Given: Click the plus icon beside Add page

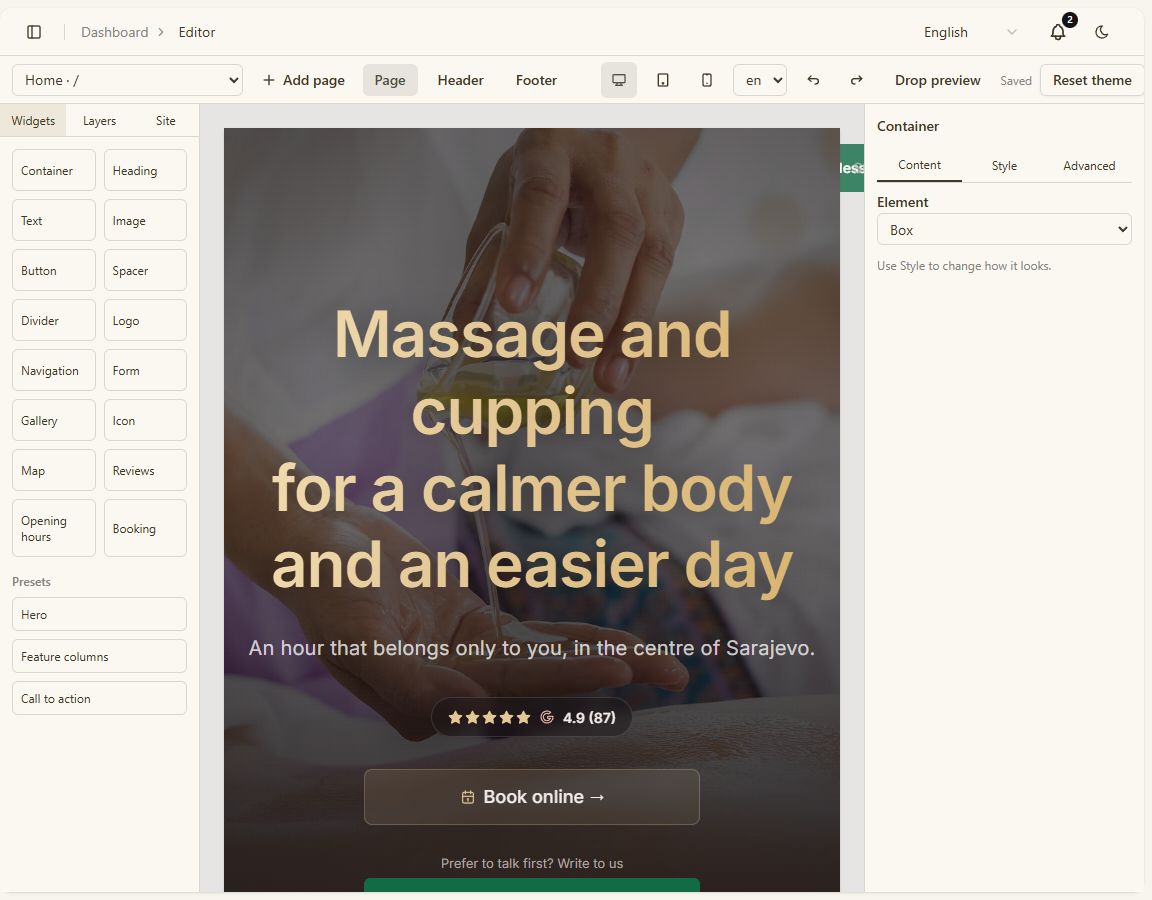Looking at the screenshot, I should pyautogui.click(x=269, y=80).
